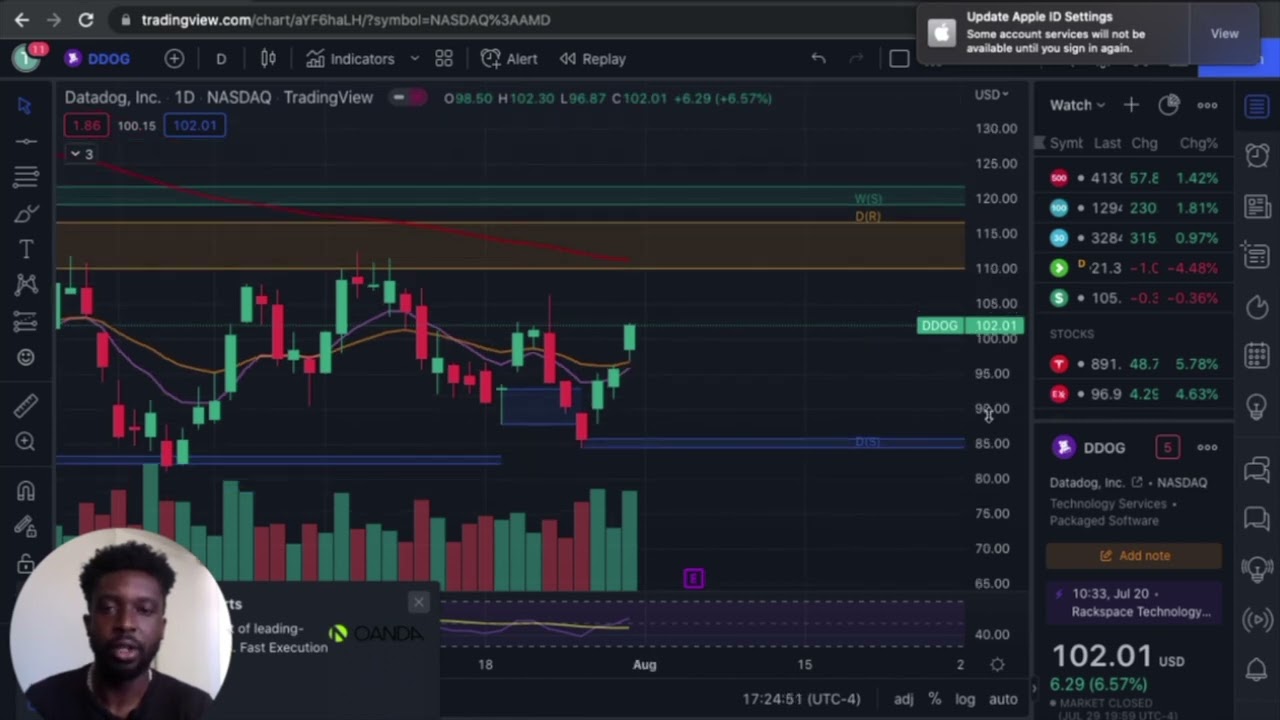Screen dimensions: 1280x720
Task: Click the 102.01 buy price button
Action: (x=194, y=125)
